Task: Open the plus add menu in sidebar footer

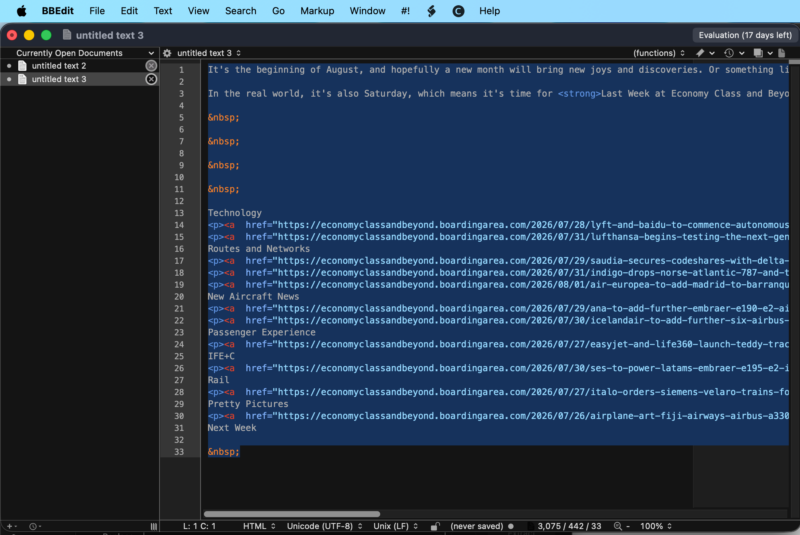Action: (x=11, y=526)
